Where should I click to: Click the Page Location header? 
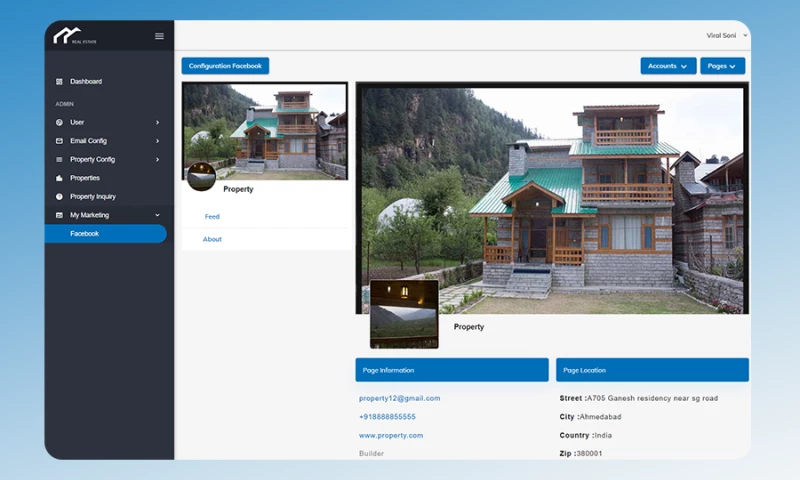tap(653, 370)
